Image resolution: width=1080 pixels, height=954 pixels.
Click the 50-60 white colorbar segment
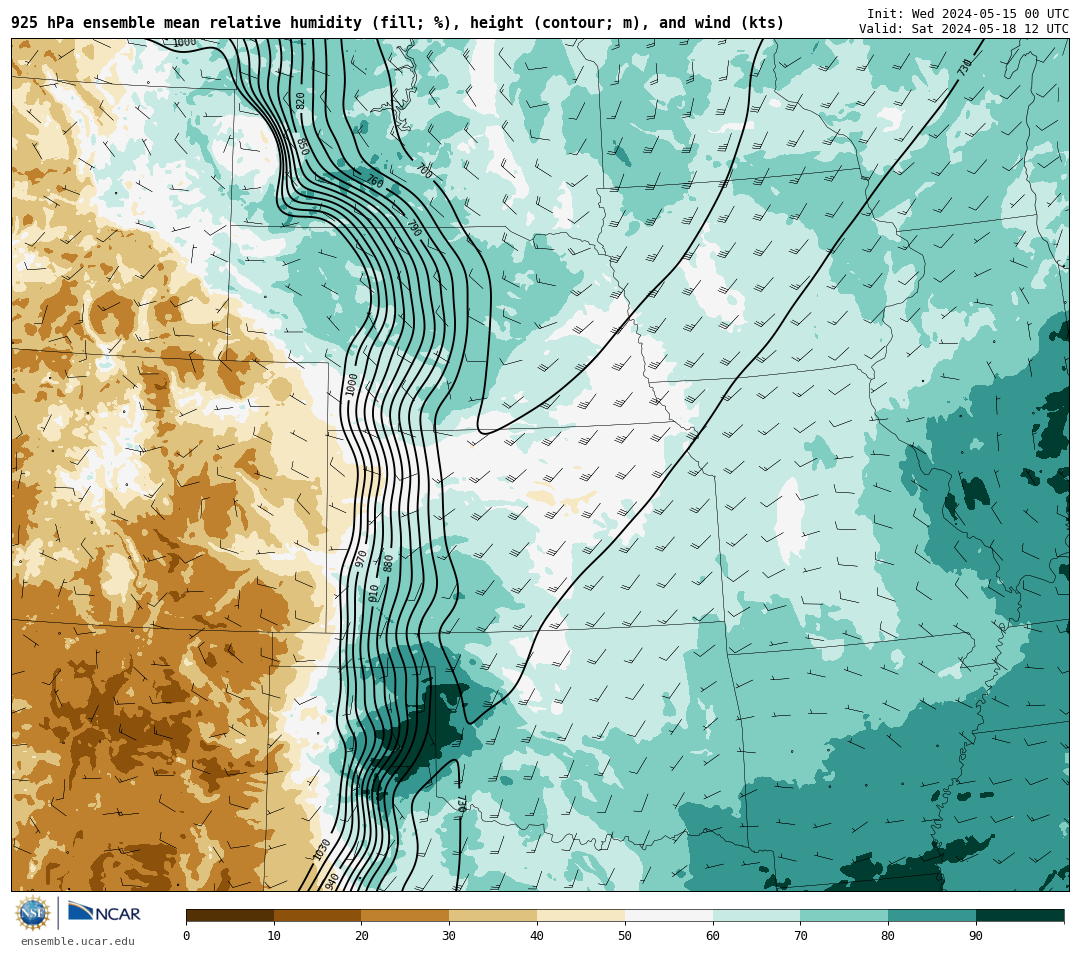[669, 915]
